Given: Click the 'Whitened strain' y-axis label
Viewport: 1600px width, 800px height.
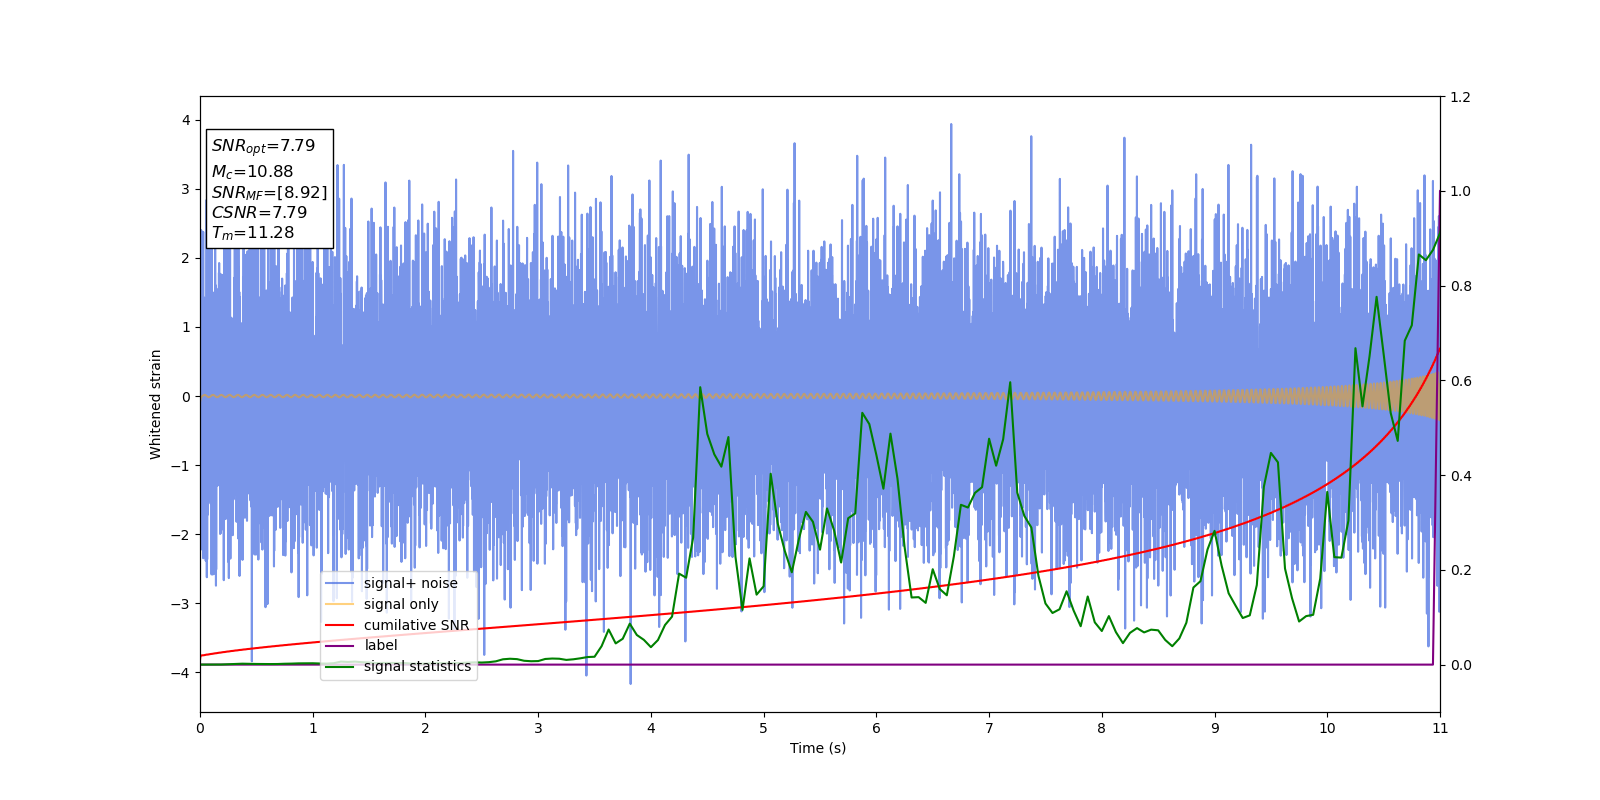Looking at the screenshot, I should [156, 404].
